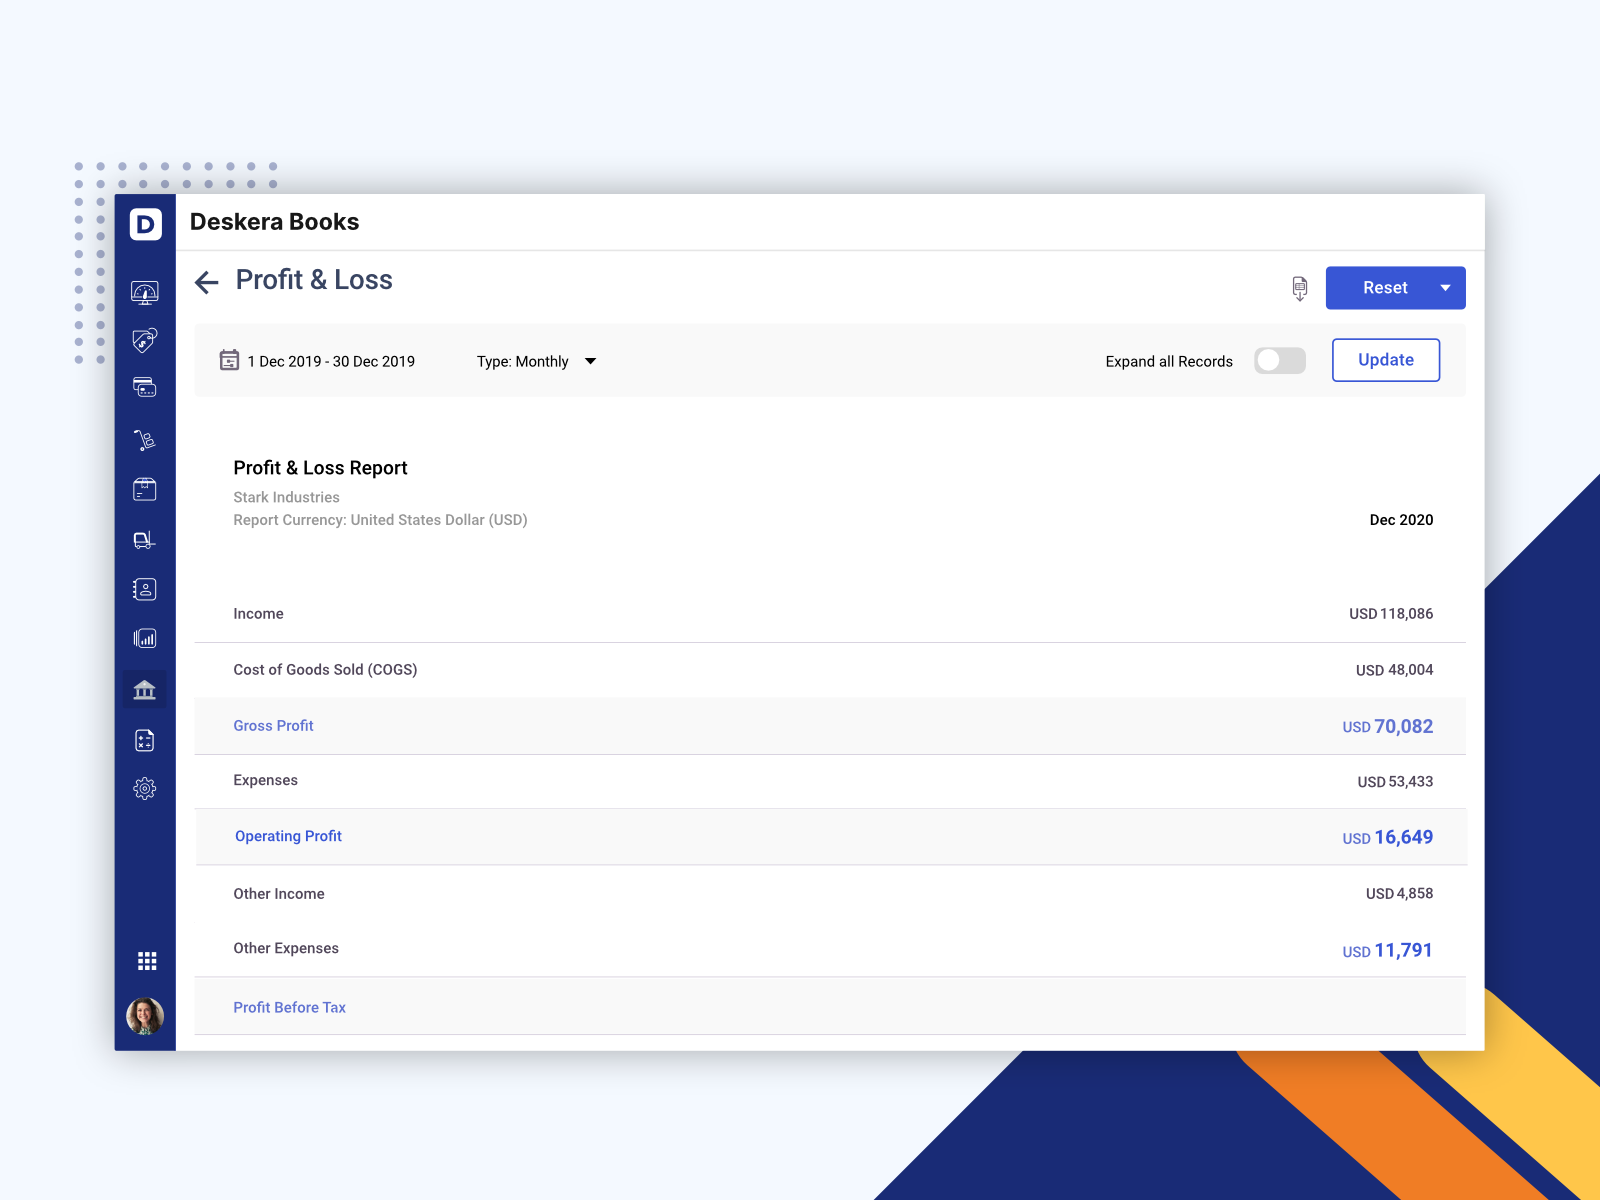This screenshot has width=1600, height=1200.
Task: Open the calculator icon in sidebar
Action: click(x=145, y=740)
